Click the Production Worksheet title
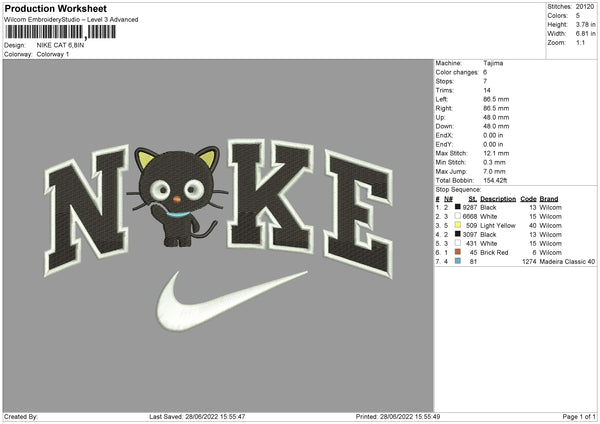The height and width of the screenshot is (424, 600). tap(56, 8)
